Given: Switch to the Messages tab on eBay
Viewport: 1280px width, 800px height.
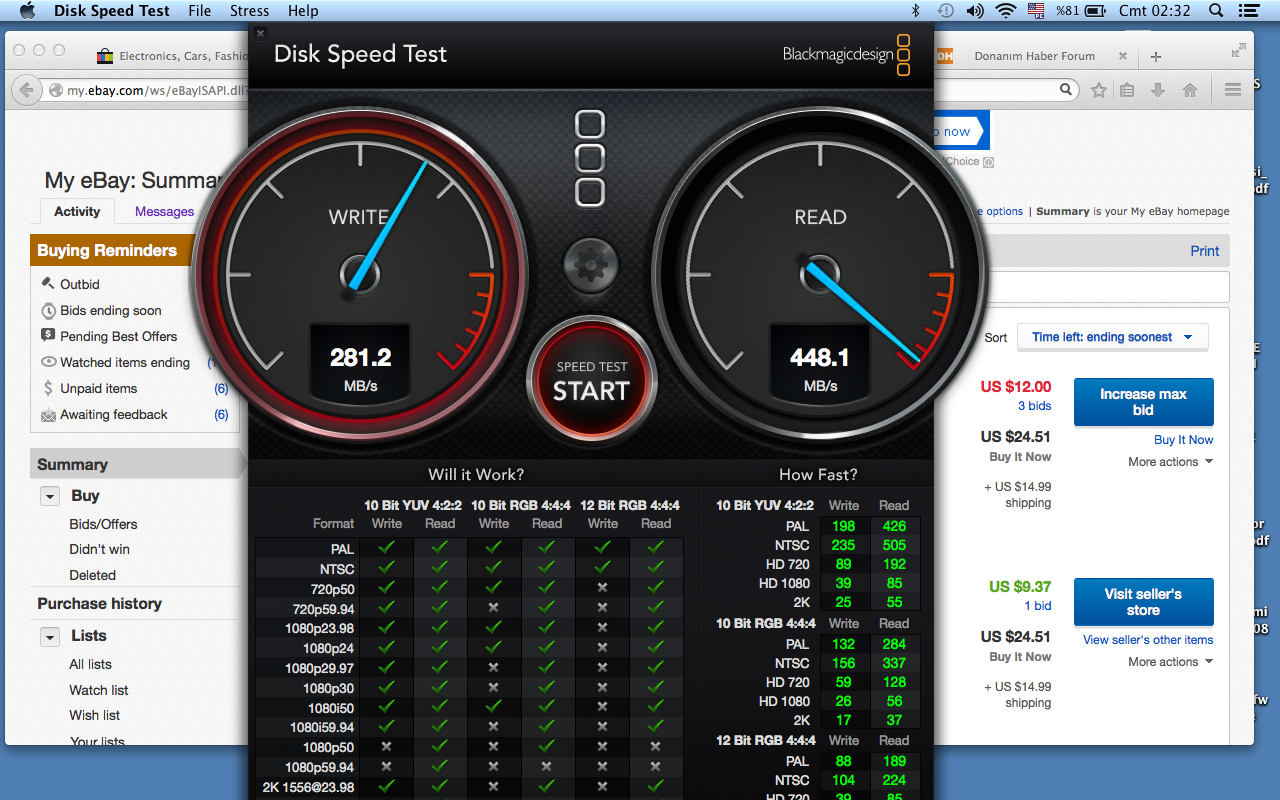Looking at the screenshot, I should 164,211.
